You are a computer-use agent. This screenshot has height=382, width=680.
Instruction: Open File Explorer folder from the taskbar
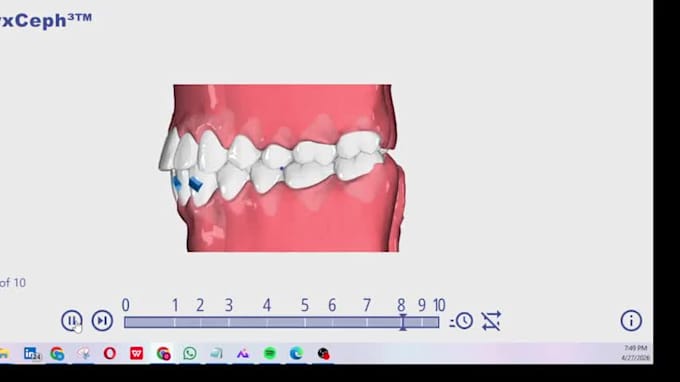4,353
